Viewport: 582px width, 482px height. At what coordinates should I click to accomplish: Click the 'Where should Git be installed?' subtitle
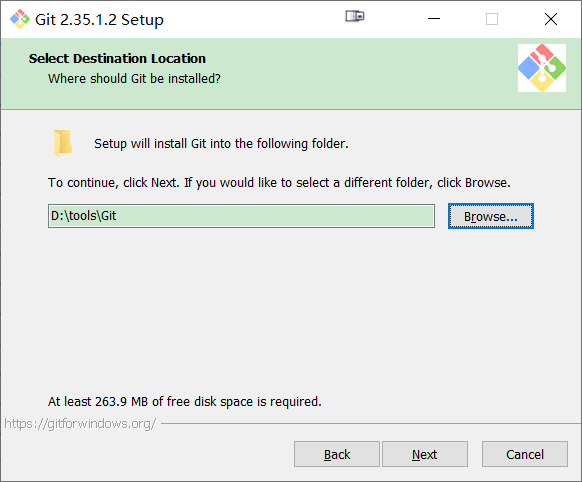[134, 79]
